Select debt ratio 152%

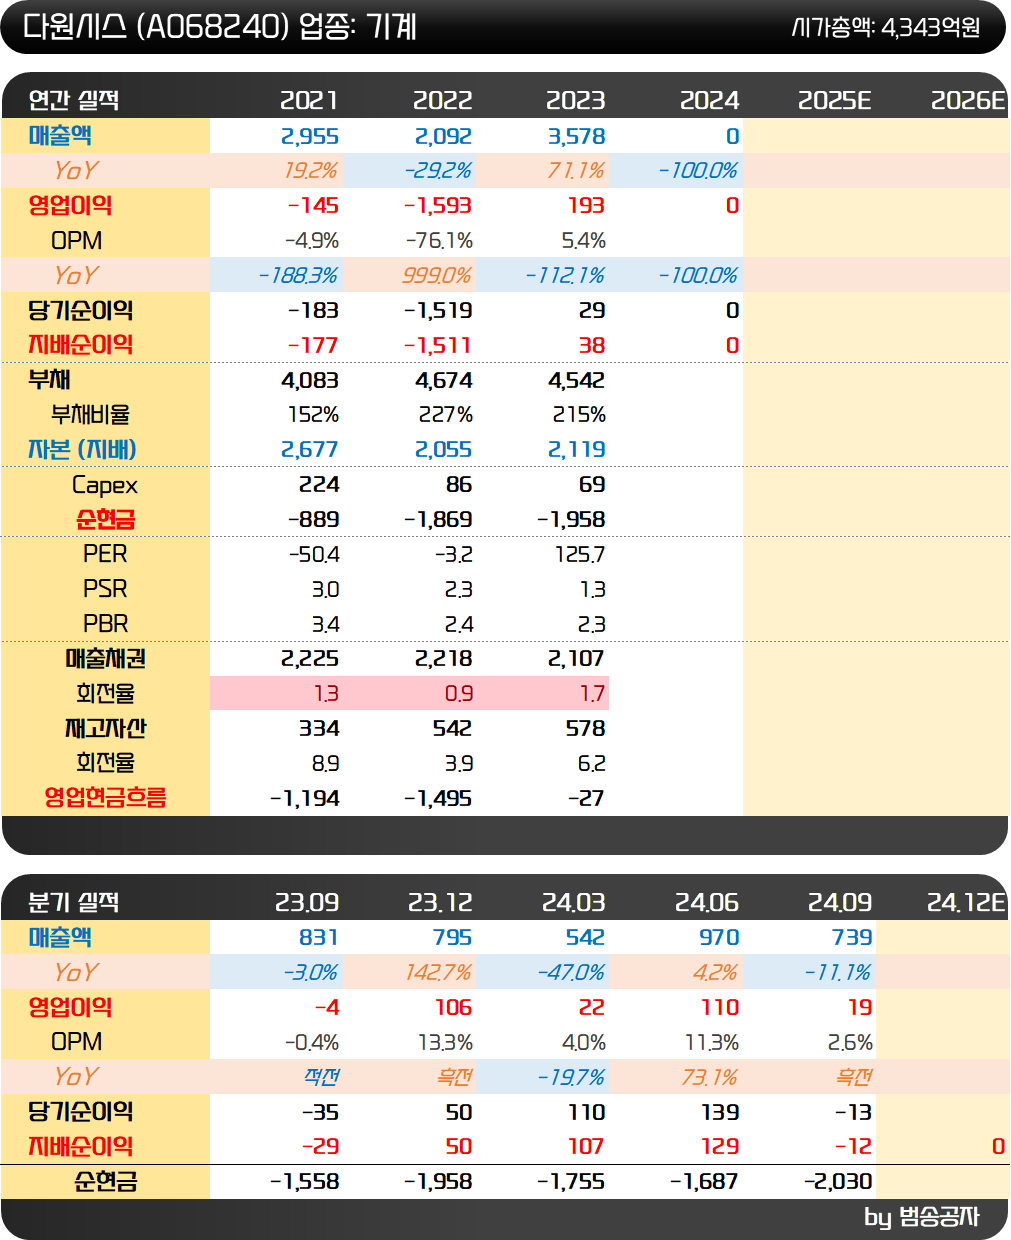pyautogui.click(x=313, y=415)
